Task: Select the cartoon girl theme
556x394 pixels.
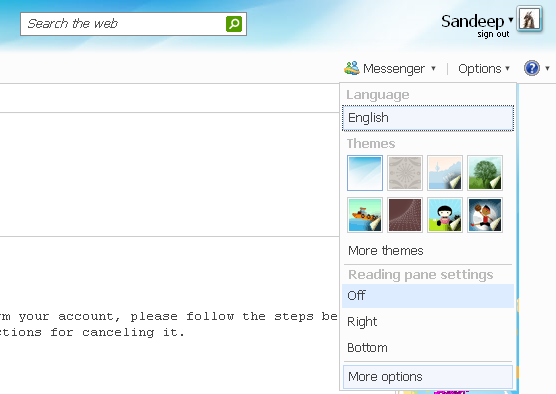Action: click(x=445, y=215)
